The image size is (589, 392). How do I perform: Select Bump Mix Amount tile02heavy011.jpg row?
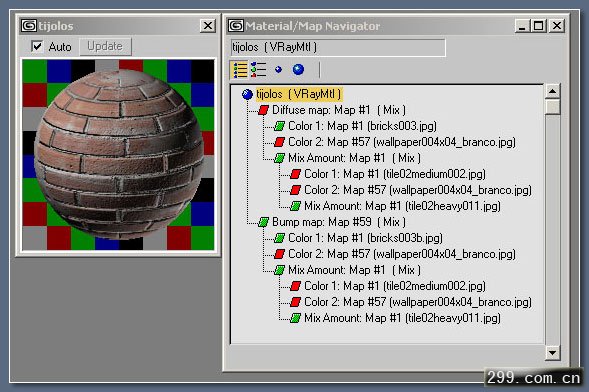click(402, 318)
